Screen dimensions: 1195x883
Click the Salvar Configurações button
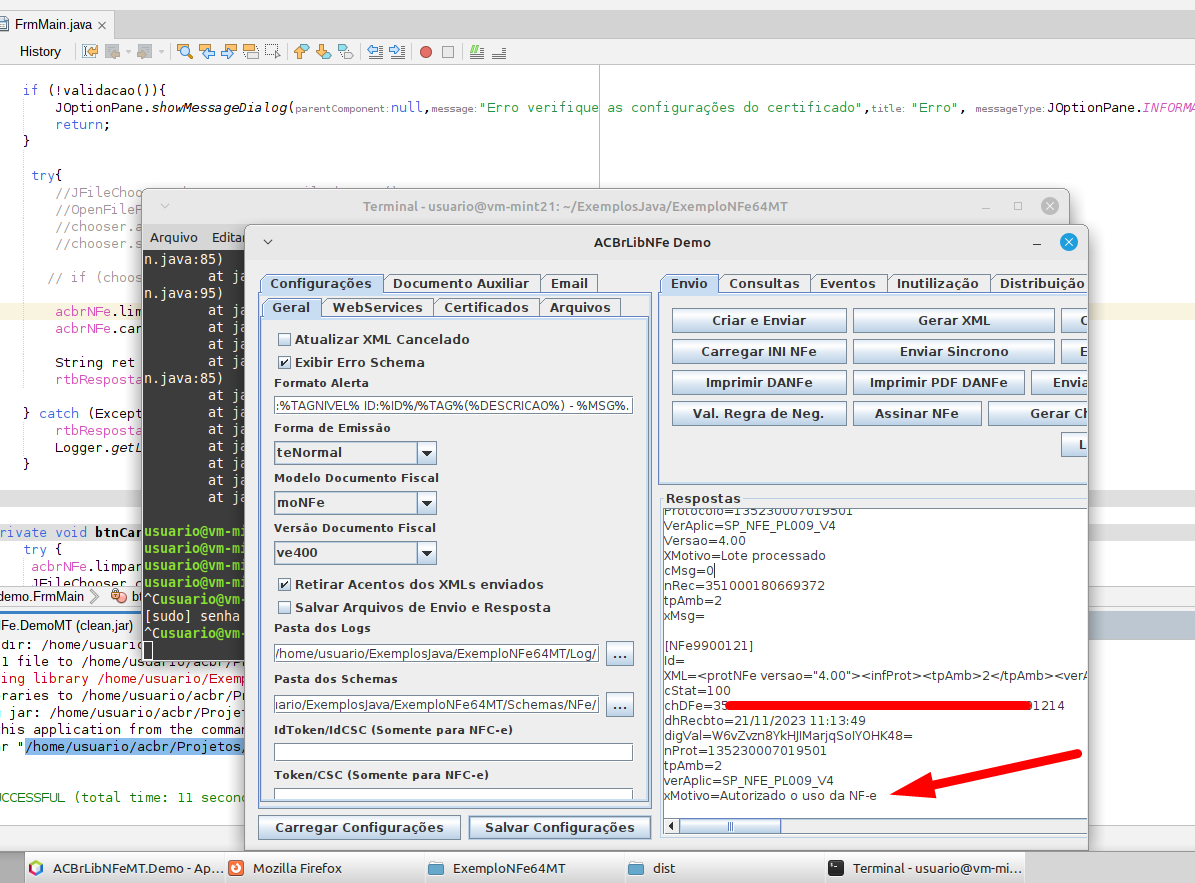559,827
